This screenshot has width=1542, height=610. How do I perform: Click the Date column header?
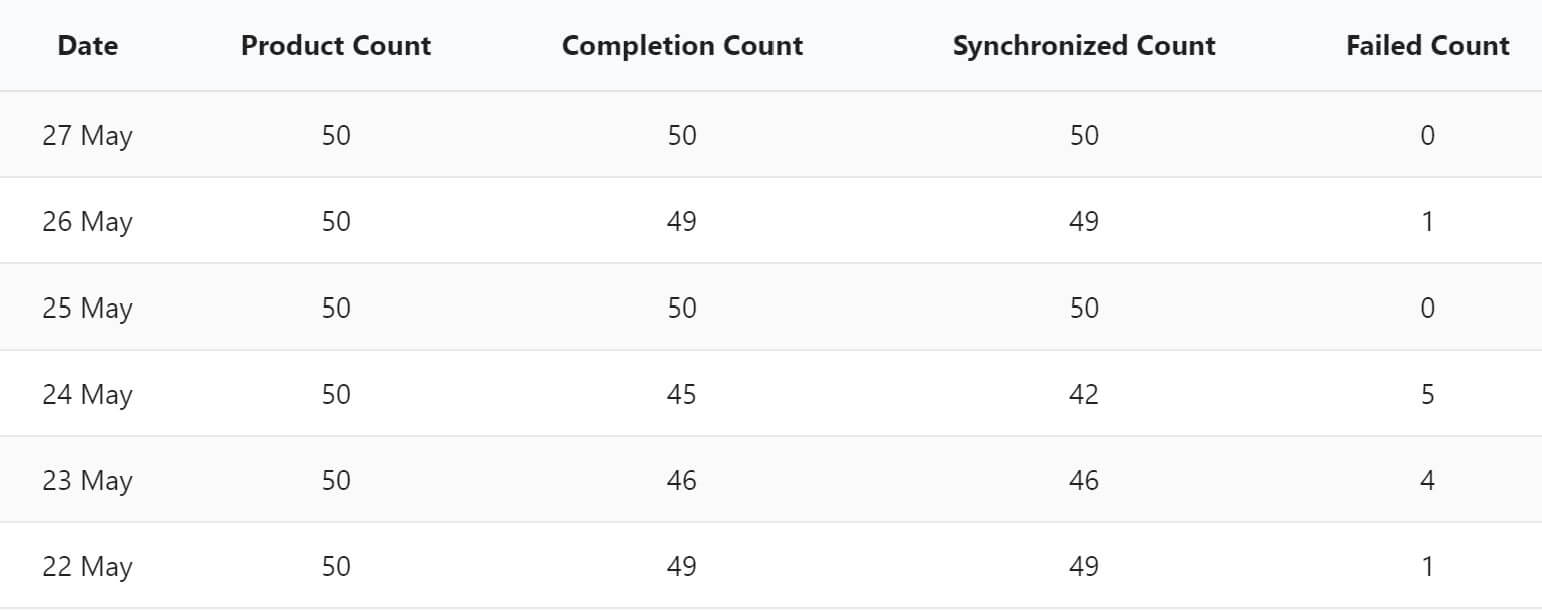coord(87,46)
